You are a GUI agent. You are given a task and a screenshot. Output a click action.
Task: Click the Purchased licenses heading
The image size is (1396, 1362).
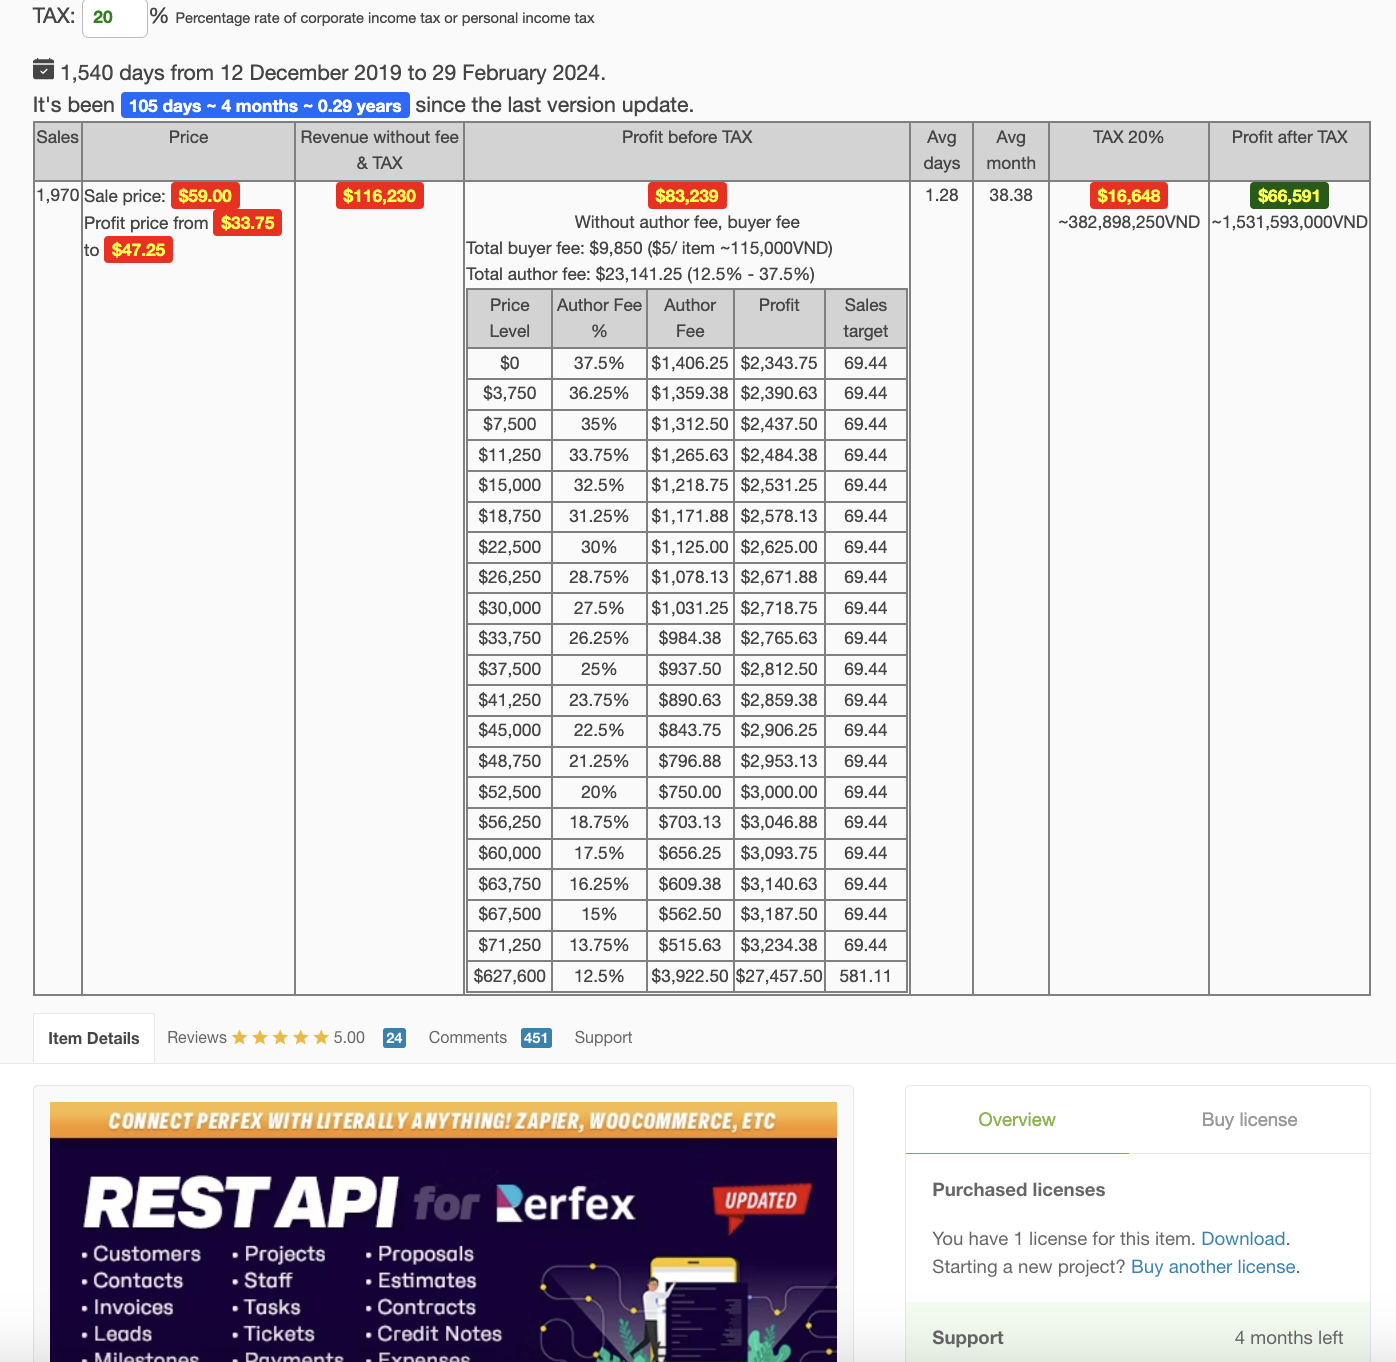(x=1018, y=1190)
